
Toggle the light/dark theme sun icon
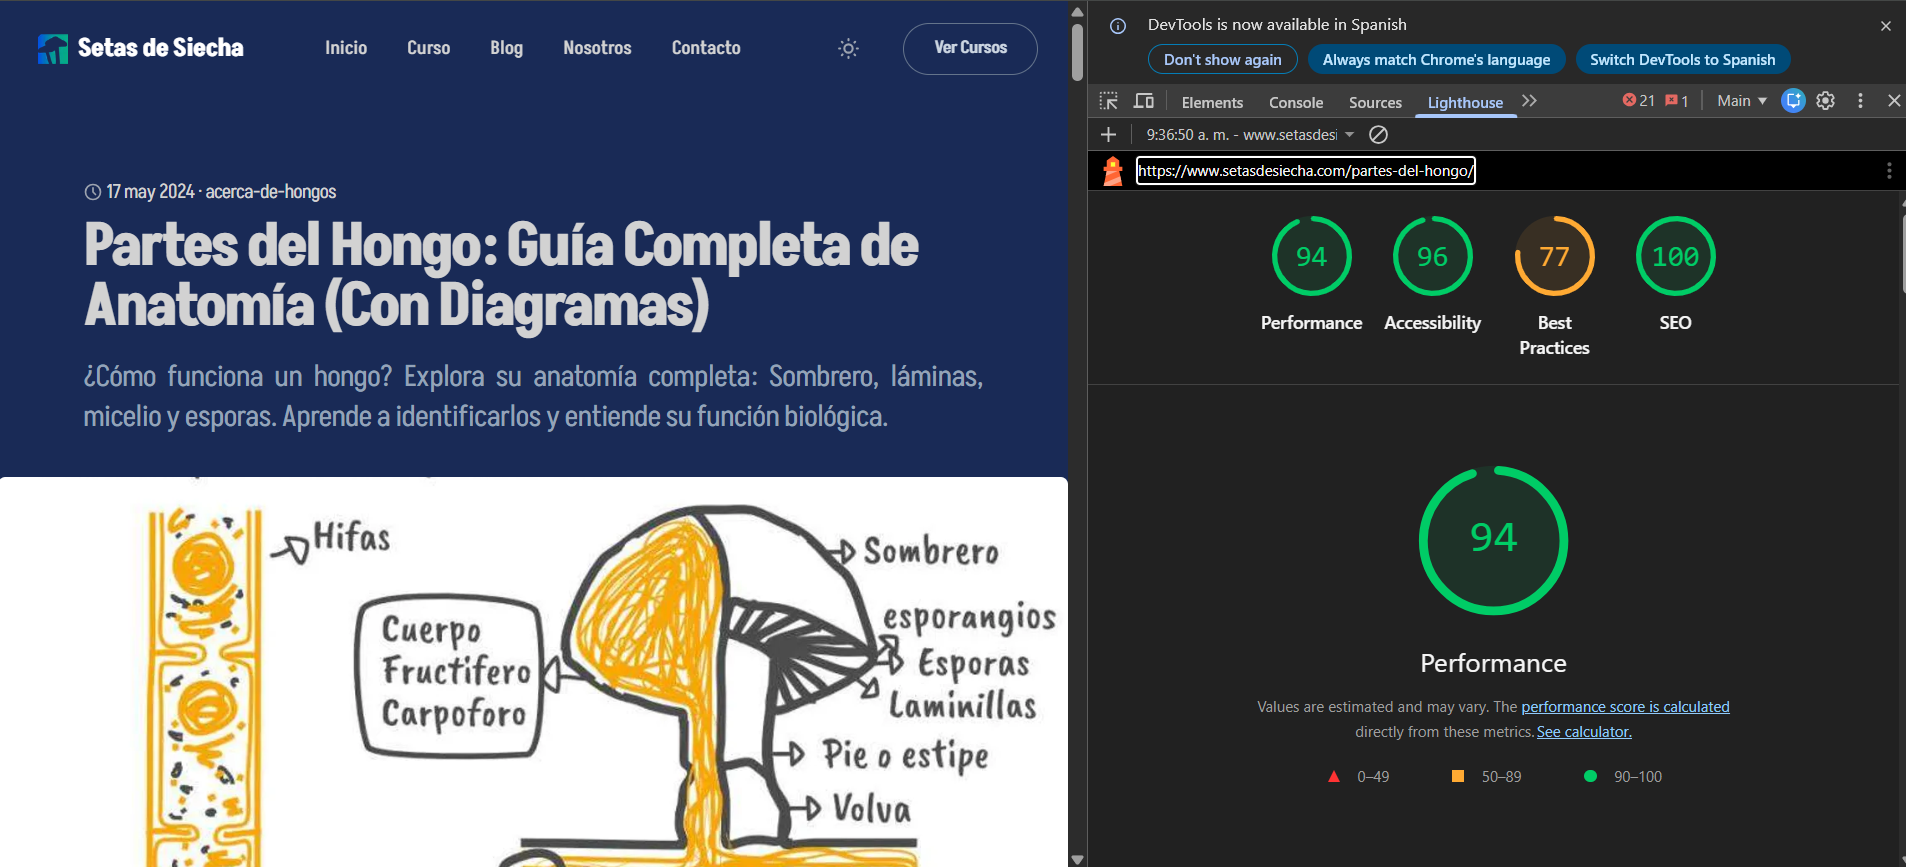(x=848, y=48)
